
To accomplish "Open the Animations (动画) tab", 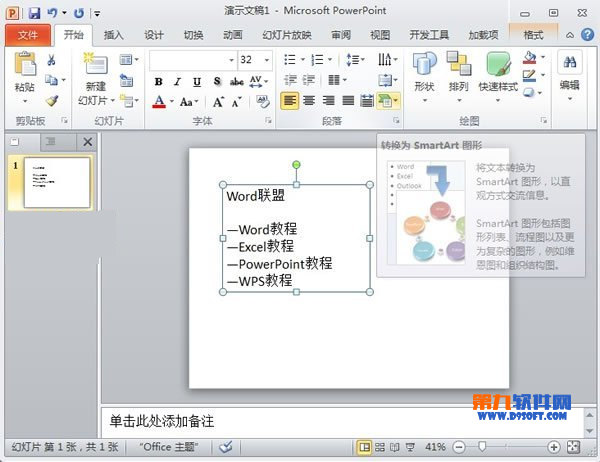I will [x=232, y=34].
